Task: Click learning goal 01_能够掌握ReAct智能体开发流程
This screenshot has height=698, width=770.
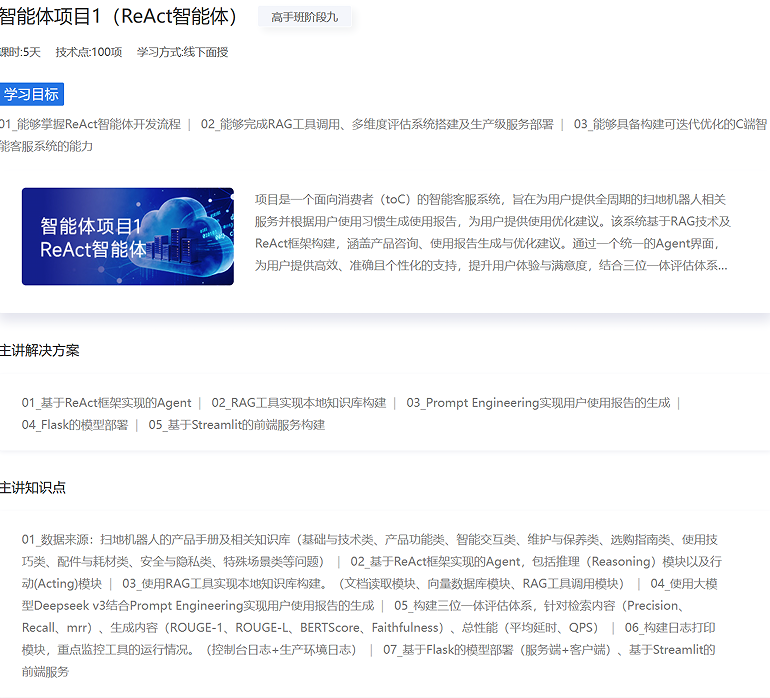Action: (90, 124)
